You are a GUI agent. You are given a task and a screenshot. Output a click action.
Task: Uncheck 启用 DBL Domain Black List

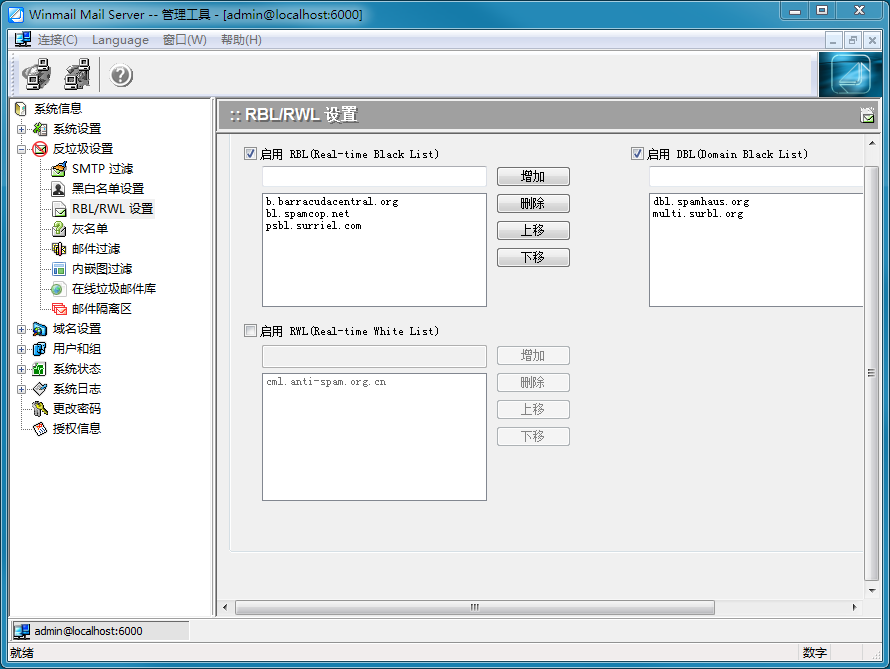pyautogui.click(x=637, y=155)
